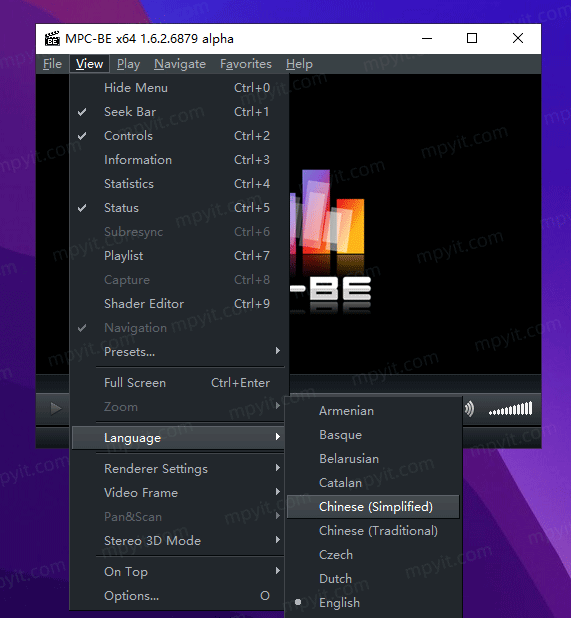Screen dimensions: 571x618
Task: Open the Favorites menu
Action: (246, 64)
